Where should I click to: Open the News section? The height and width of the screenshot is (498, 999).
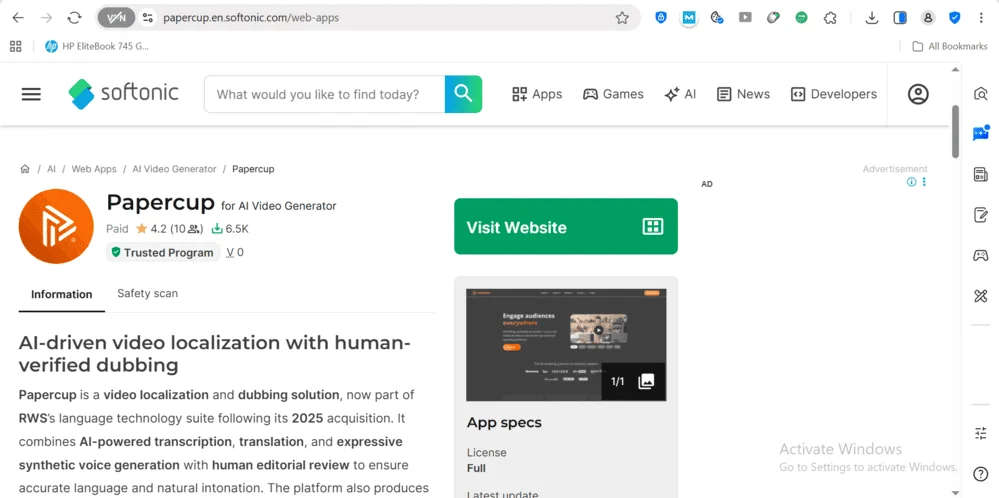click(743, 94)
